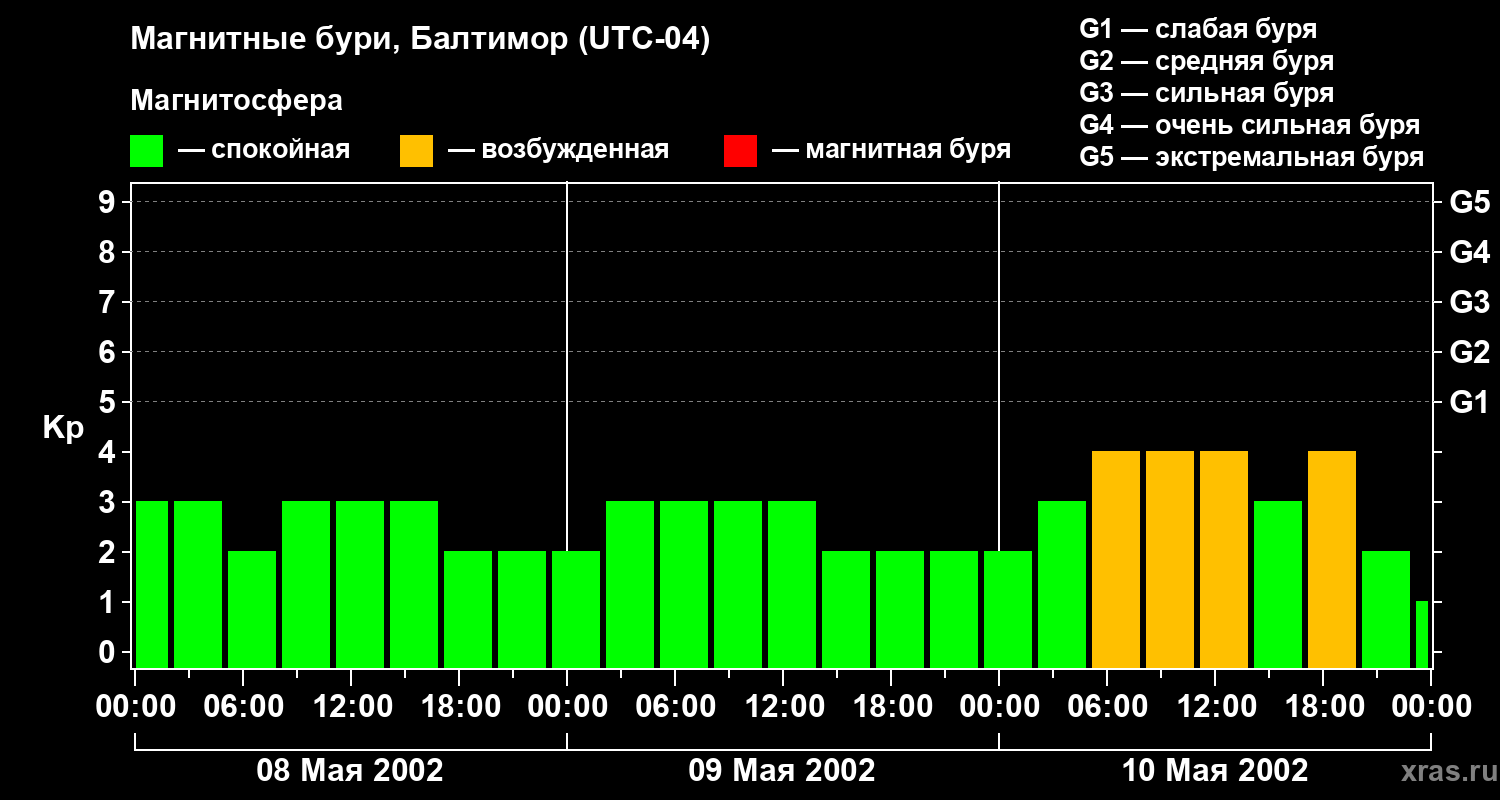Viewport: 1500px width, 800px height.
Task: Select the "09 Мая 2002" date label
Action: 782,771
